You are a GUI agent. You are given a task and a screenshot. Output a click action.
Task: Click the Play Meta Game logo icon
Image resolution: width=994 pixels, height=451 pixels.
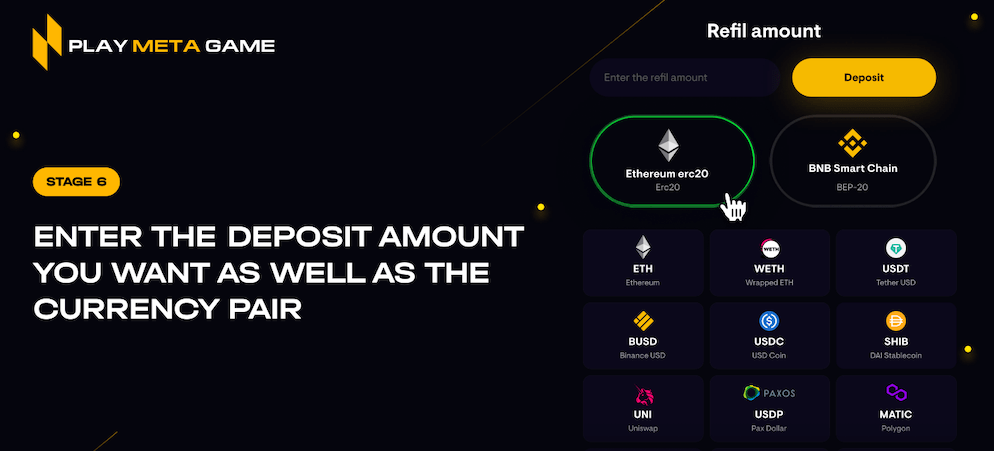tap(47, 42)
